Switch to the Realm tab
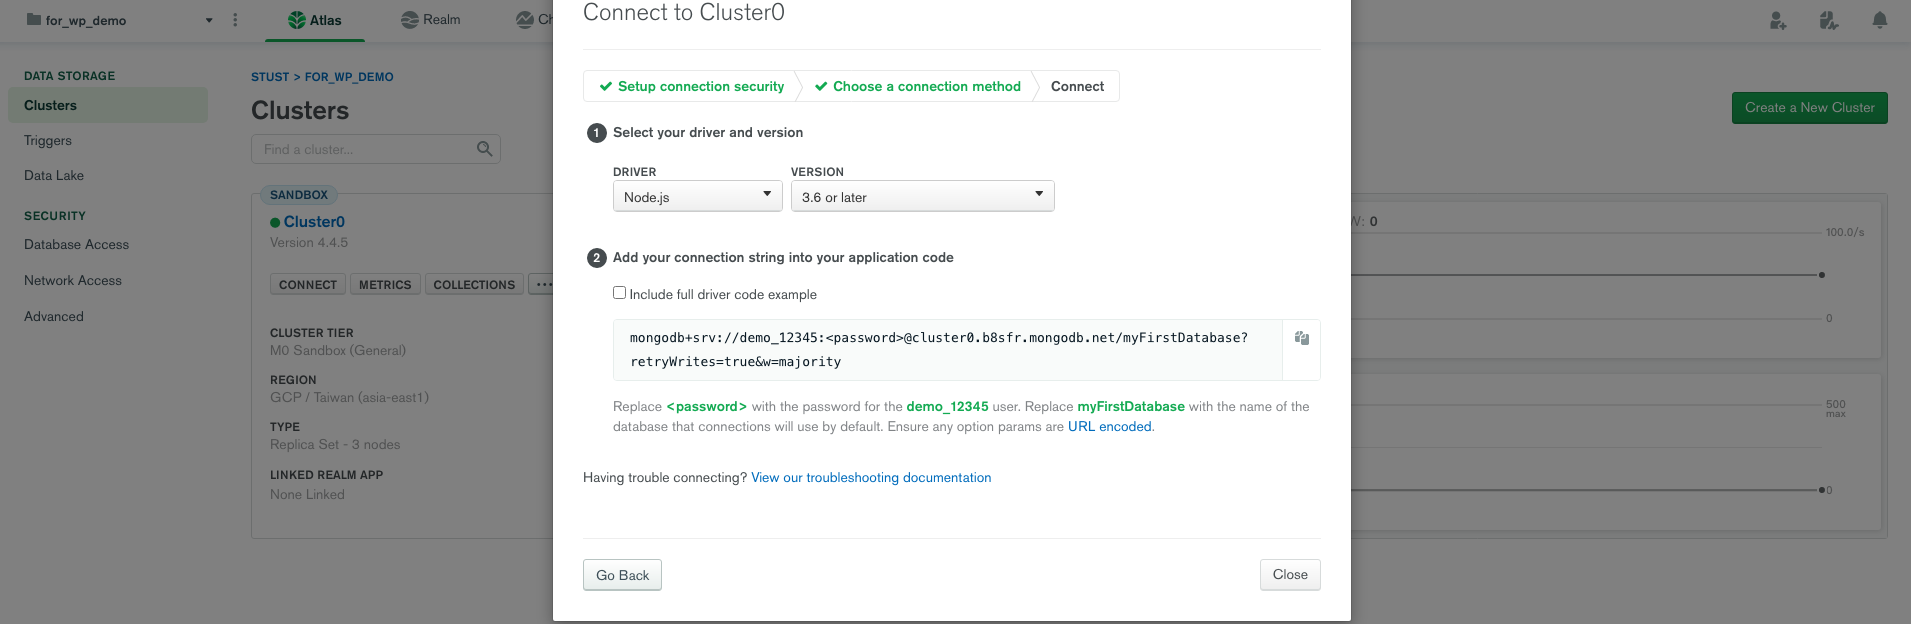The width and height of the screenshot is (1911, 624). (431, 20)
